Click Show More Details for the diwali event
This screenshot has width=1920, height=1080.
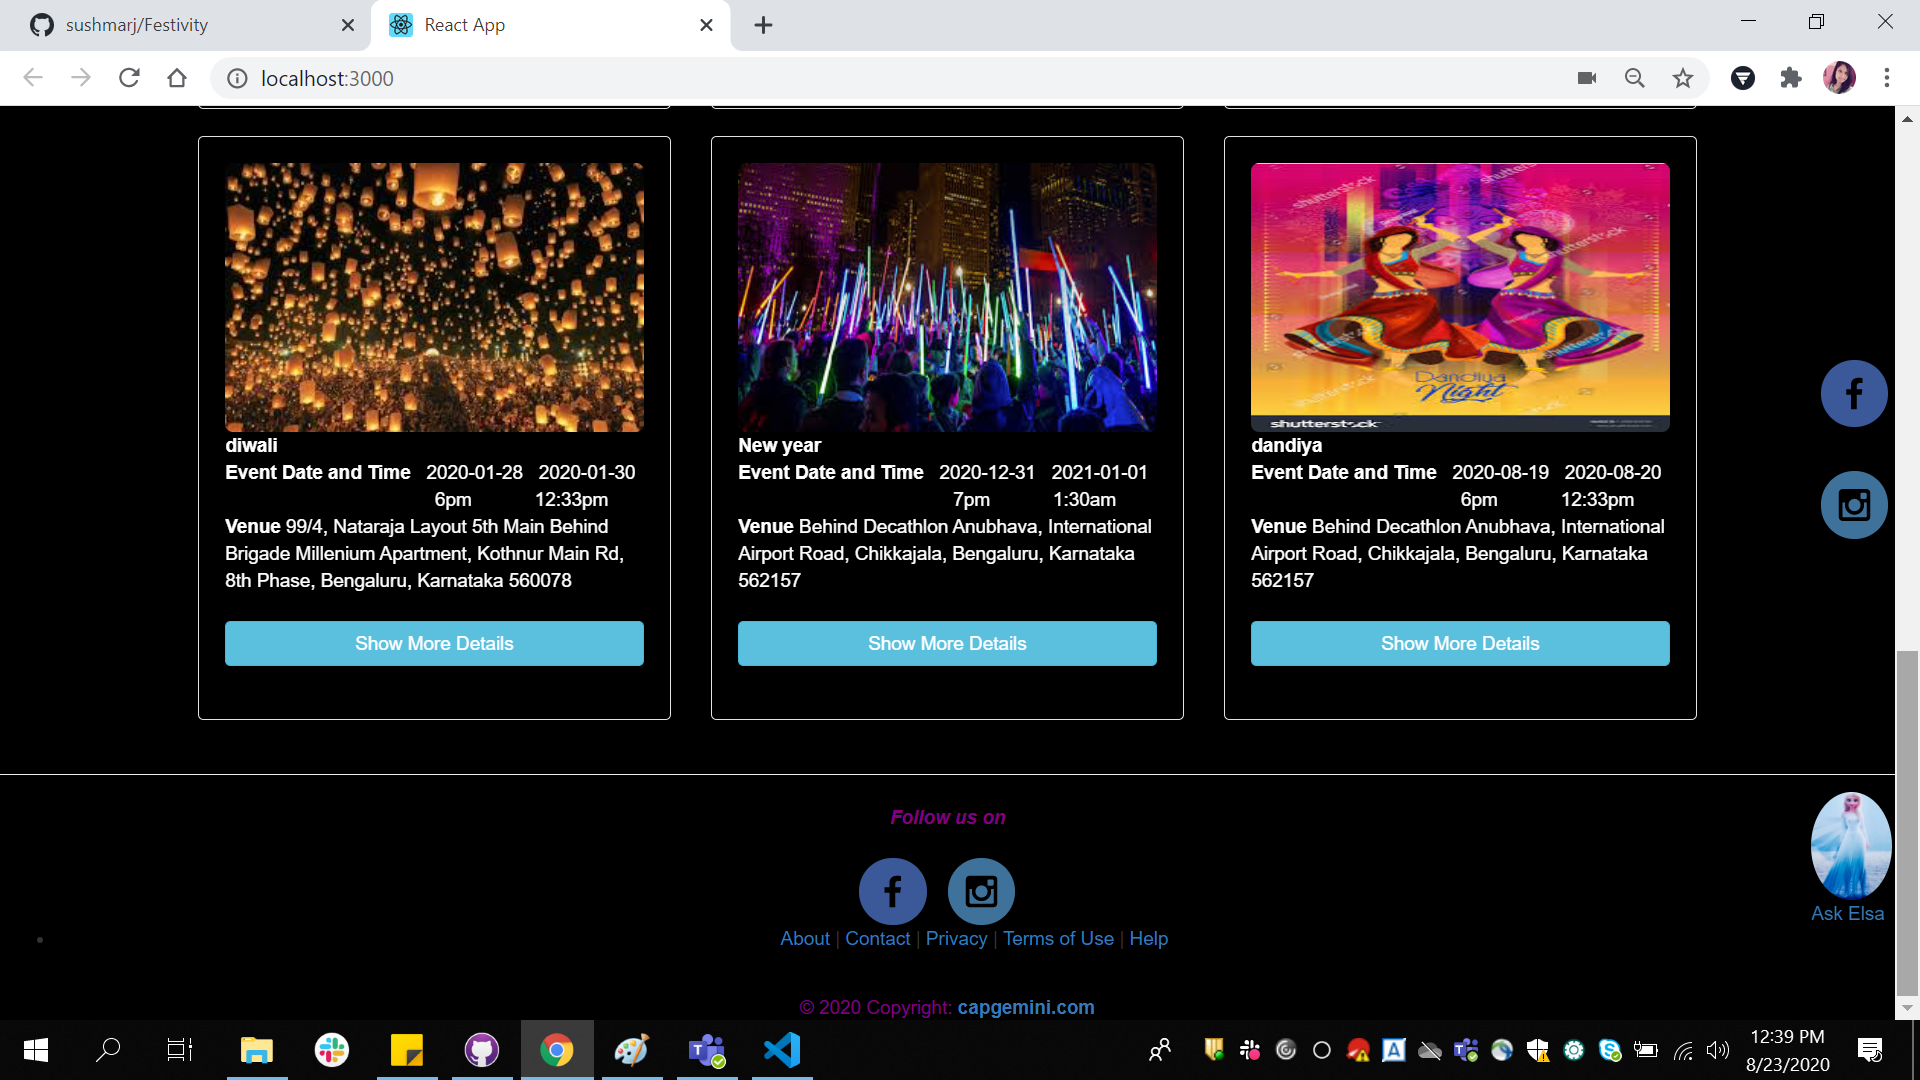click(434, 643)
